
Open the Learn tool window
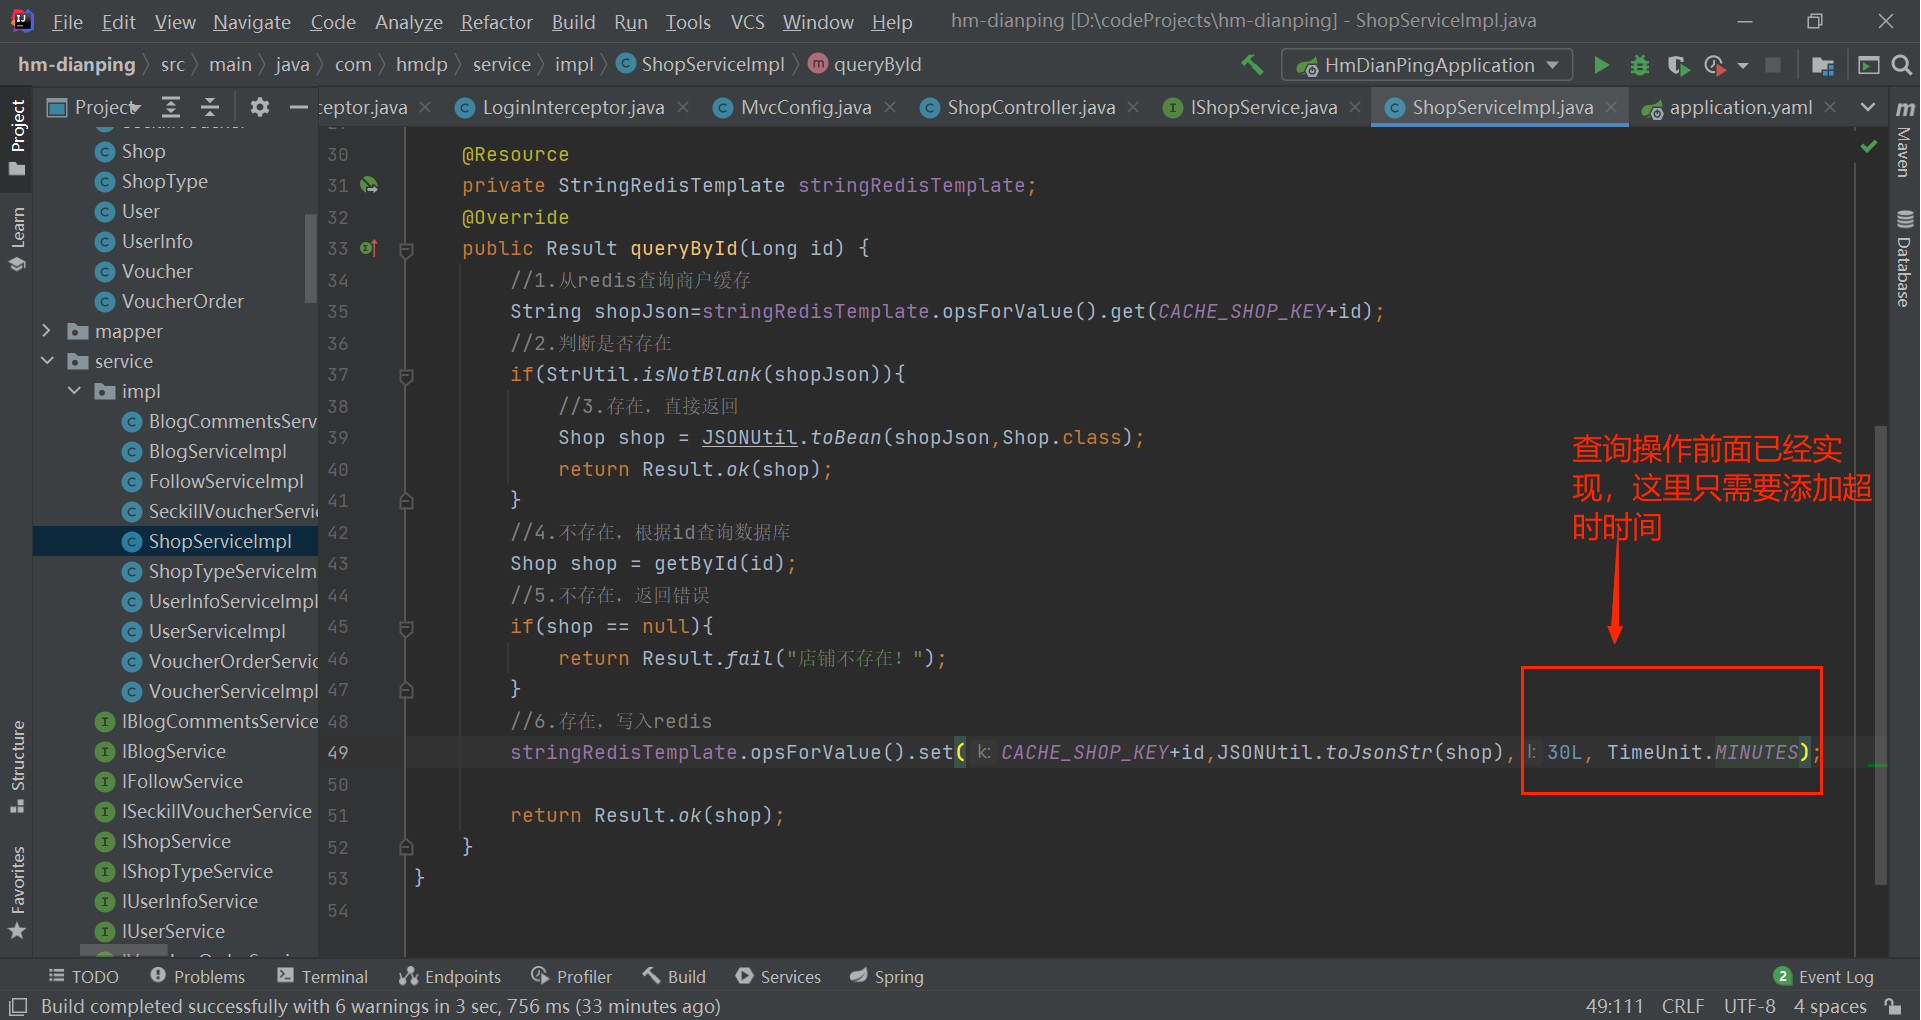[17, 239]
